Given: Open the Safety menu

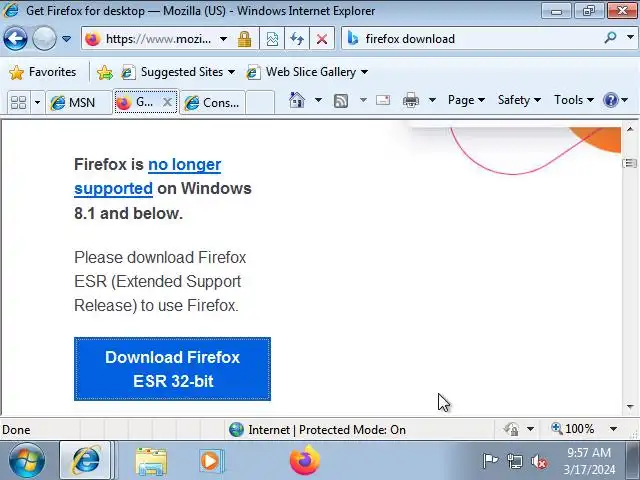Looking at the screenshot, I should tap(519, 100).
